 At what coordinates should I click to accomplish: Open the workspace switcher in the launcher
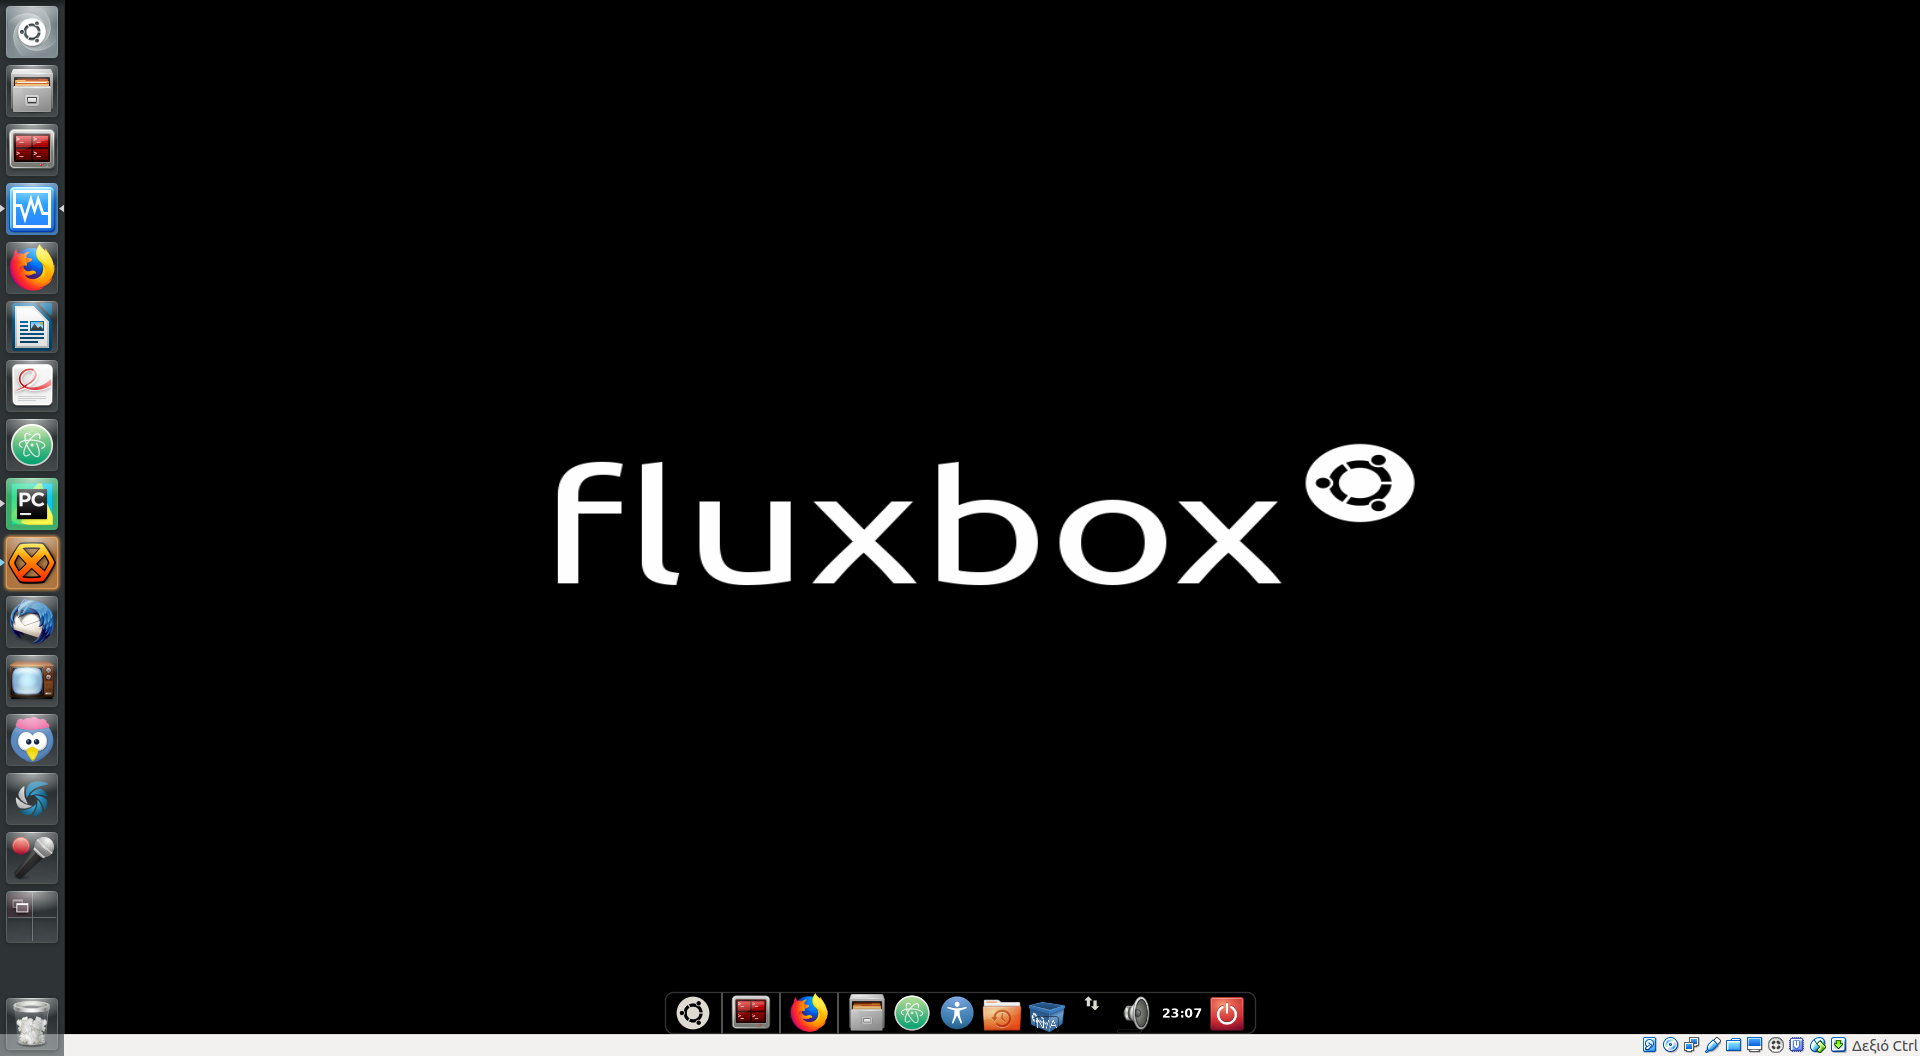click(32, 917)
